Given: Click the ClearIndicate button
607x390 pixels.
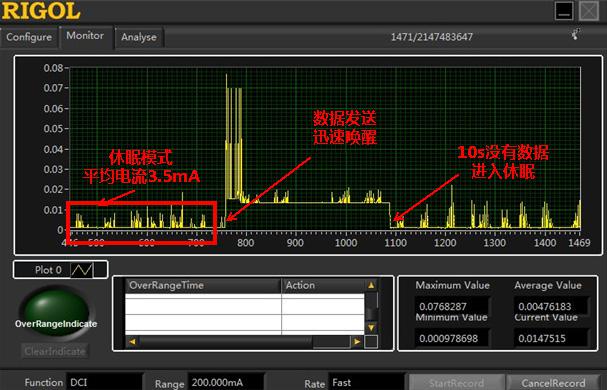Looking at the screenshot, I should (x=55, y=351).
